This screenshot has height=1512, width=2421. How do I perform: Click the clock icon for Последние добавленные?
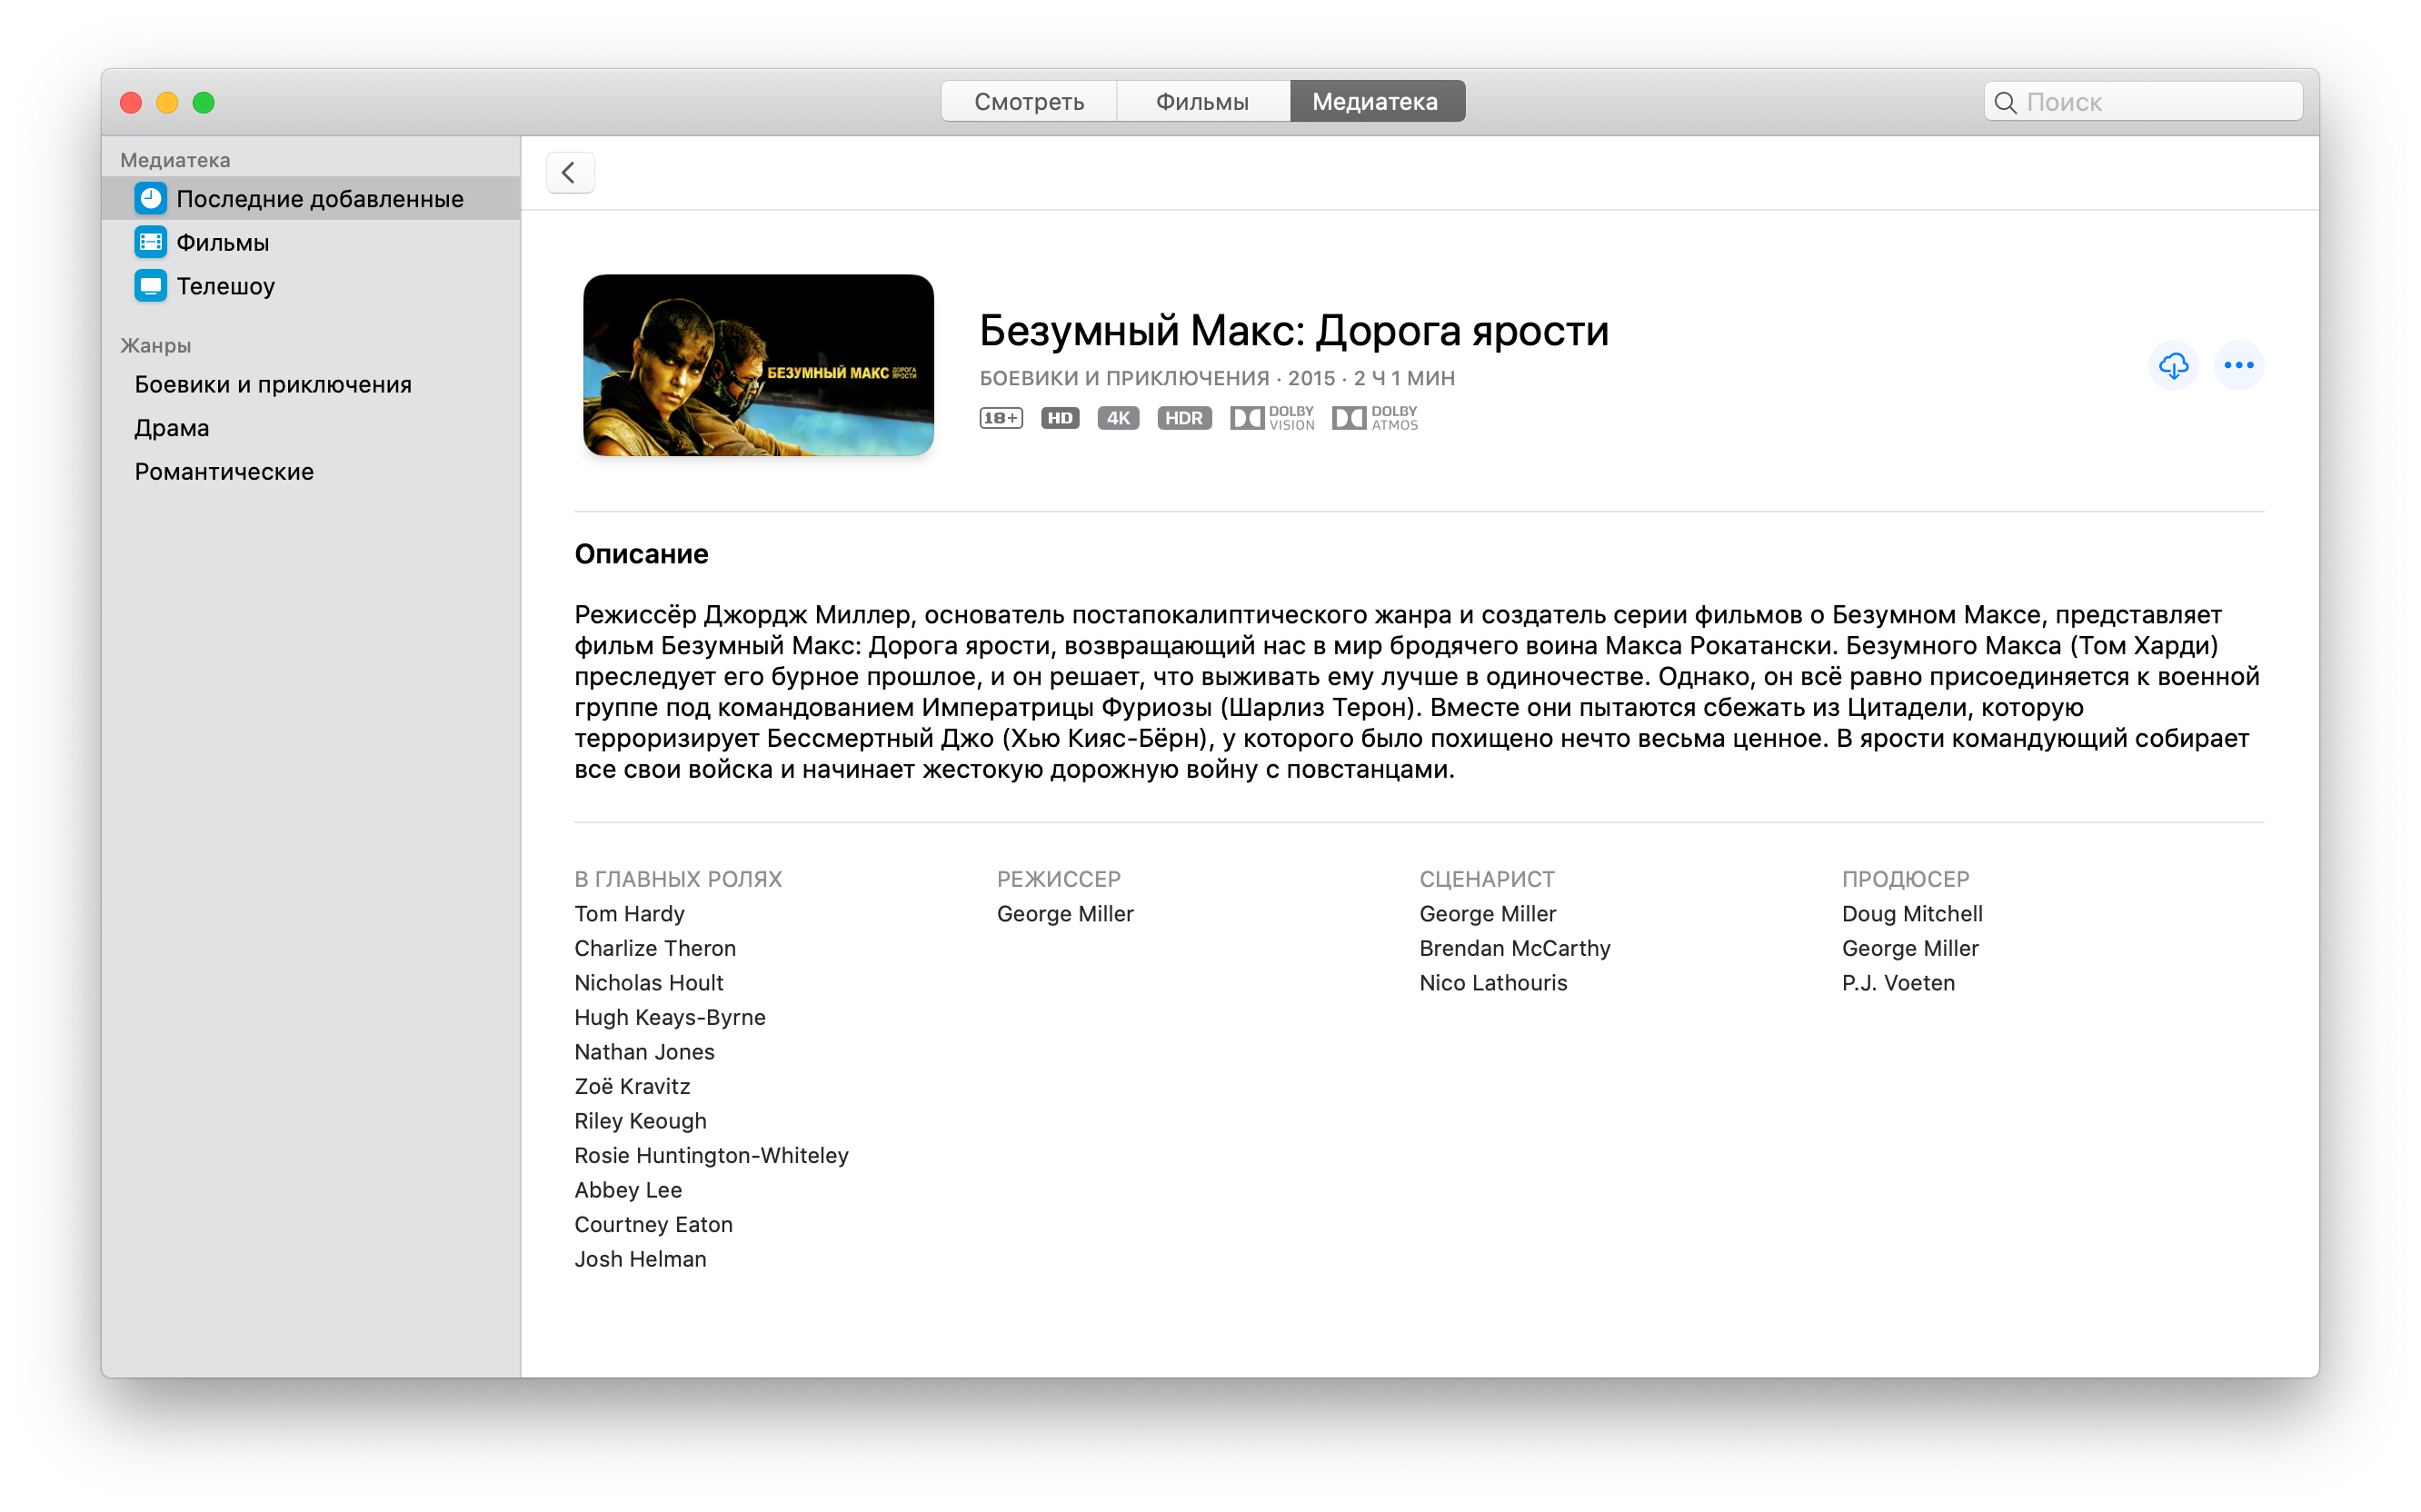pos(150,199)
